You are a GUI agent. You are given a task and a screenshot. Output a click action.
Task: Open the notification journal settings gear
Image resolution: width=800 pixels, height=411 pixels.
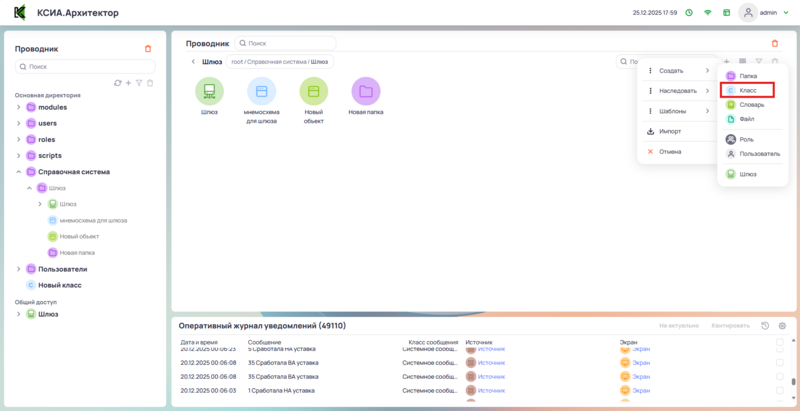782,326
